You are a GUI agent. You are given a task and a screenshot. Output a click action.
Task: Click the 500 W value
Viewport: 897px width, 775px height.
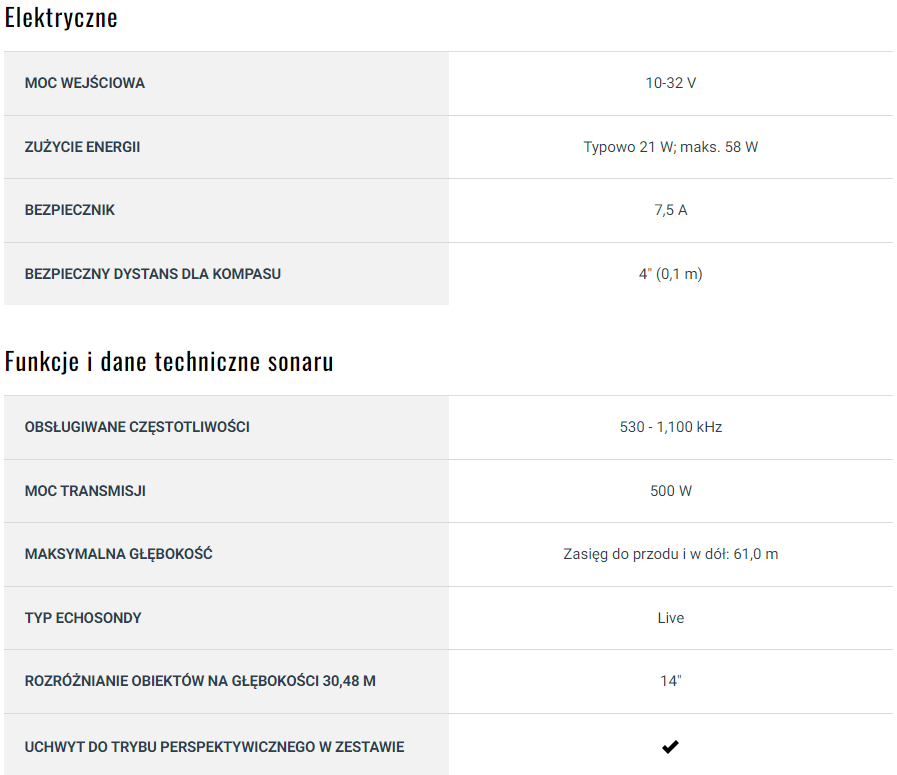tap(670, 491)
